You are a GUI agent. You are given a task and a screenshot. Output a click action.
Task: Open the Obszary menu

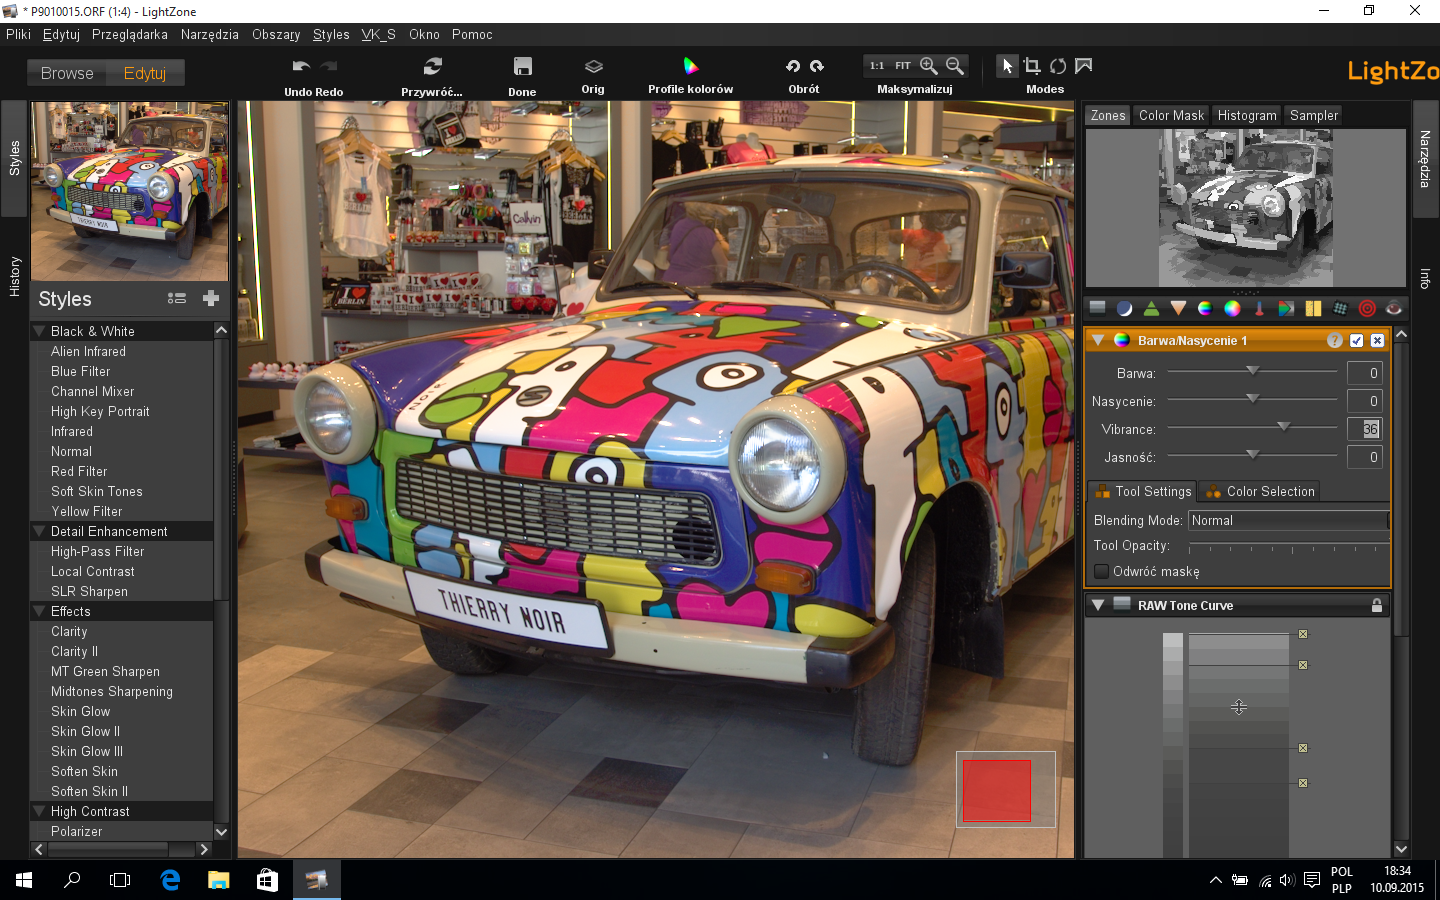[276, 34]
